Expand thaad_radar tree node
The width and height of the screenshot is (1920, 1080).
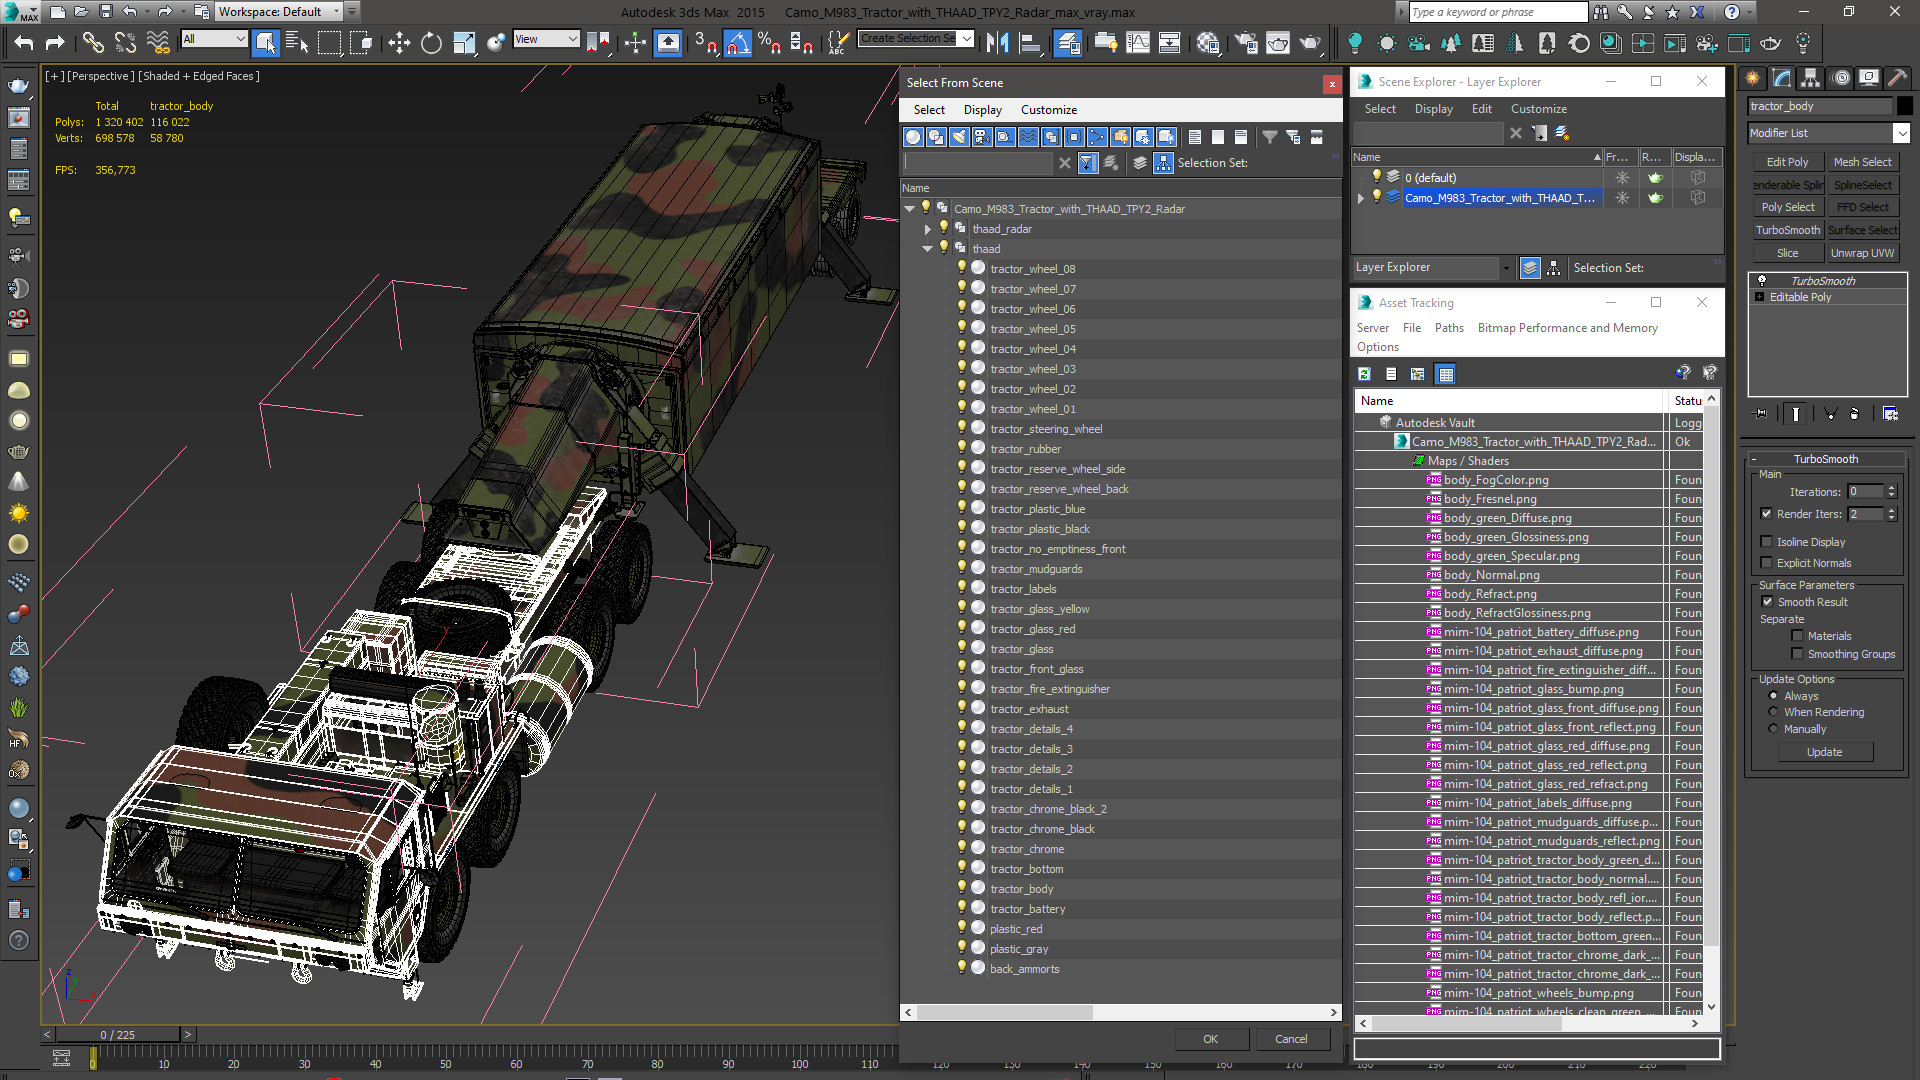[928, 229]
